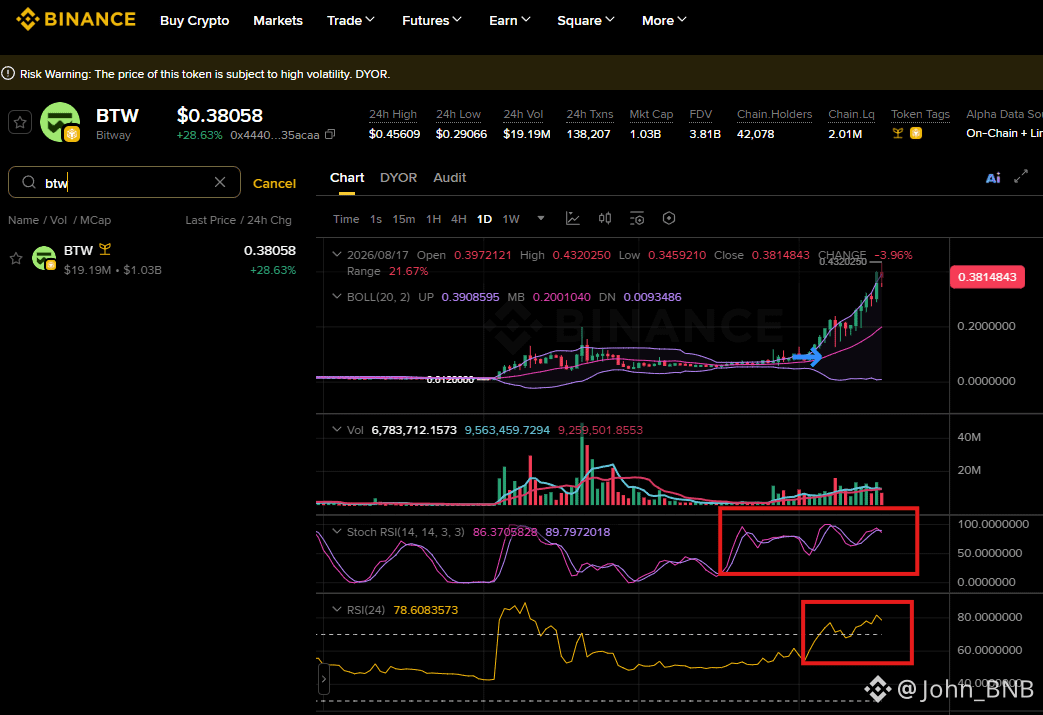Open the hexagon chart settings icon
The height and width of the screenshot is (715, 1043).
pos(669,218)
